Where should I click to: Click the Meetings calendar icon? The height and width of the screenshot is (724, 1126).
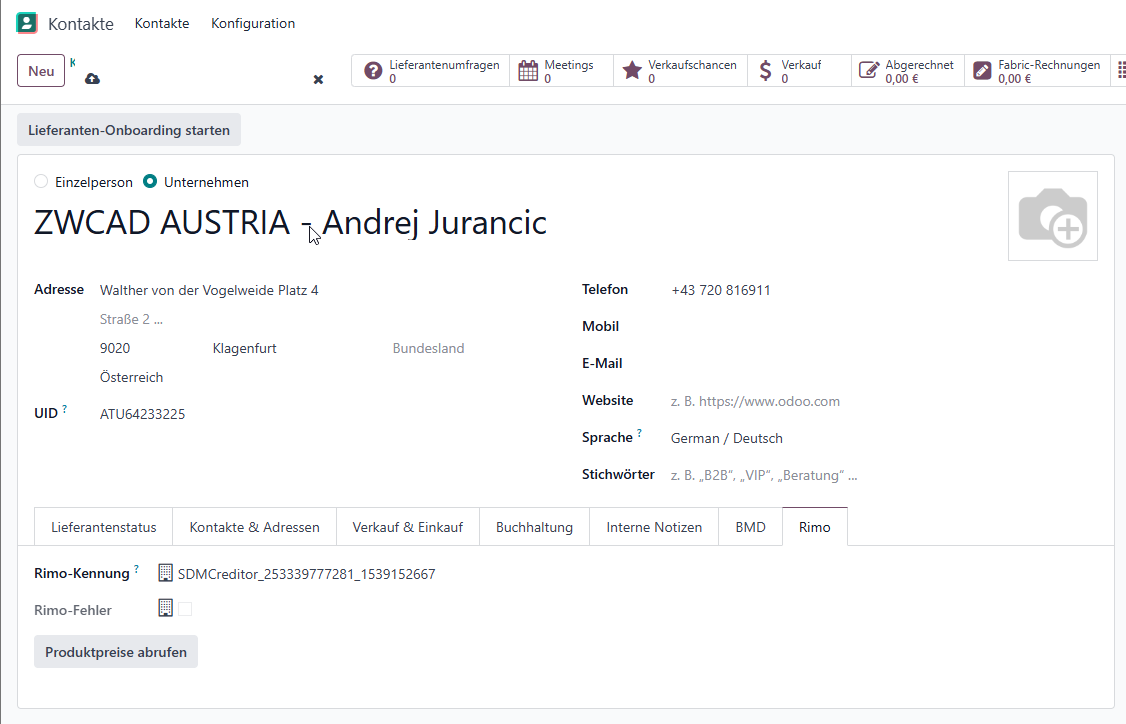point(528,70)
